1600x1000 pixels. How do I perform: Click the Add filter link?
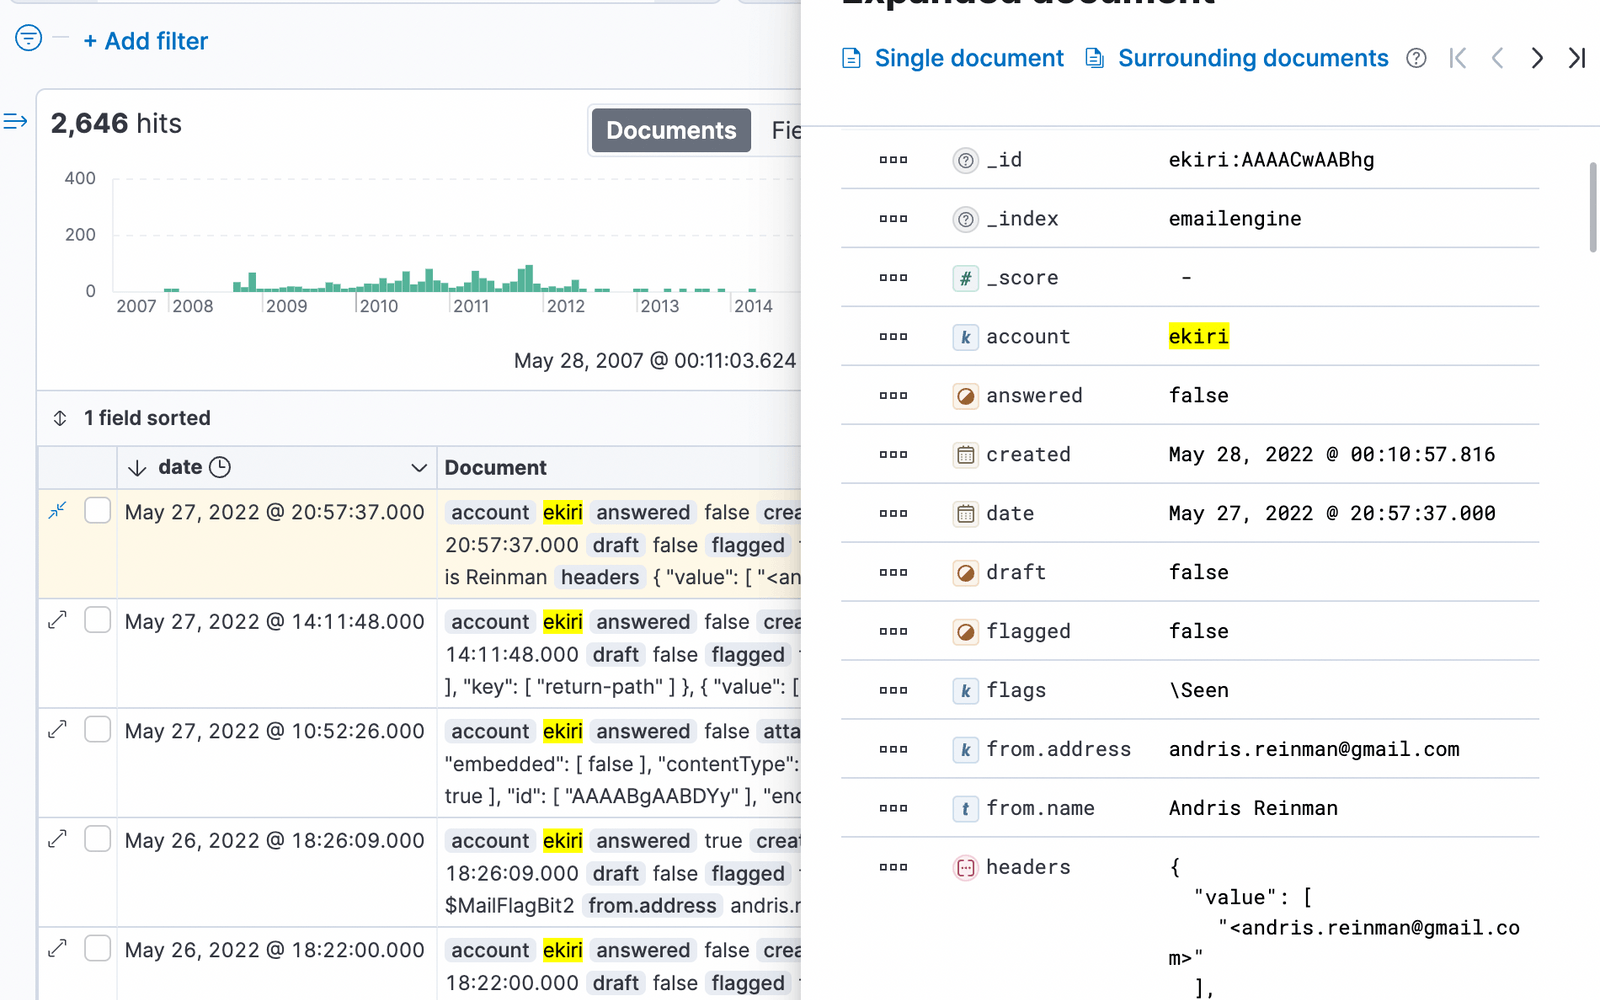point(145,41)
